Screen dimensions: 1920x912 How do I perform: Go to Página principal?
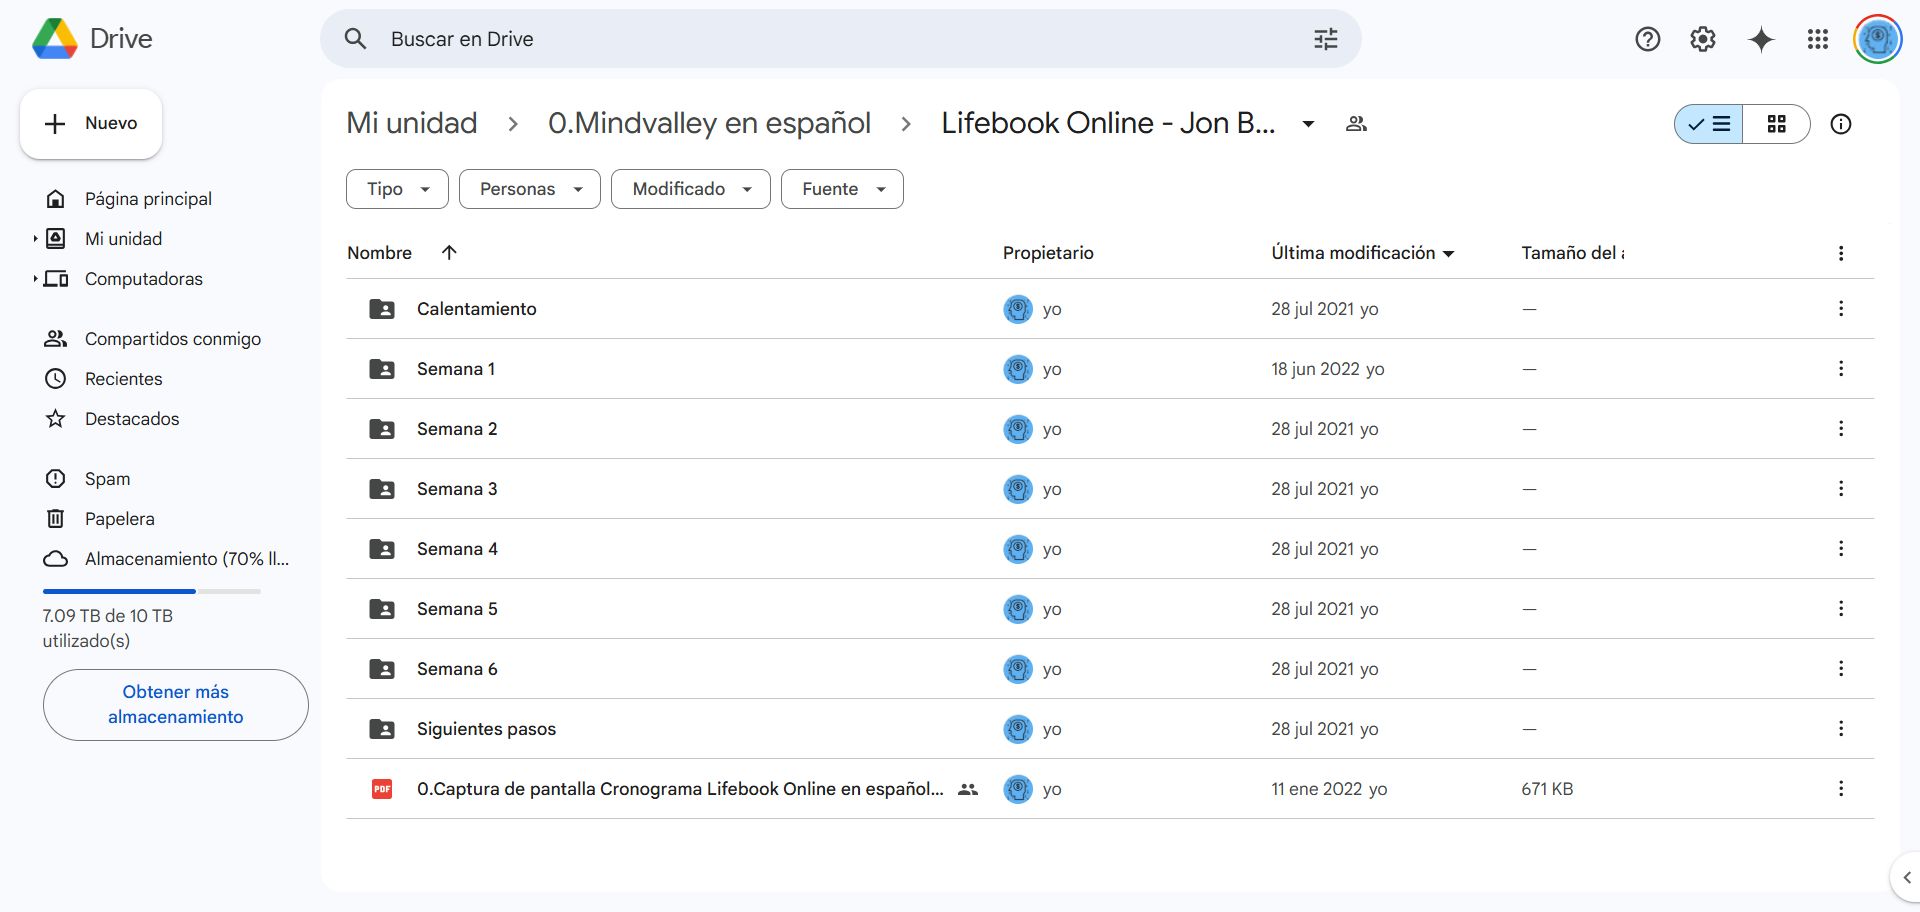coord(150,199)
